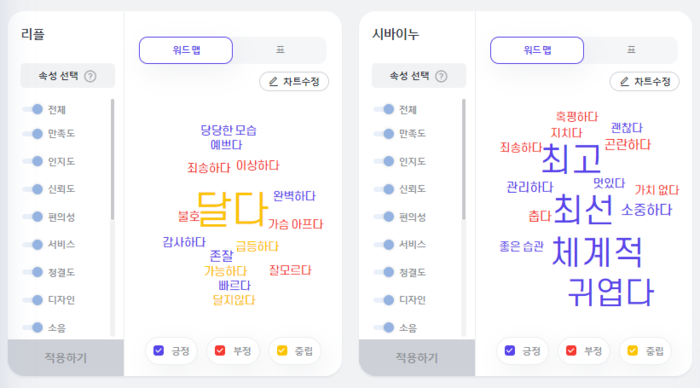Click the word 체계적 in 시바이누 word cloud

pos(597,252)
